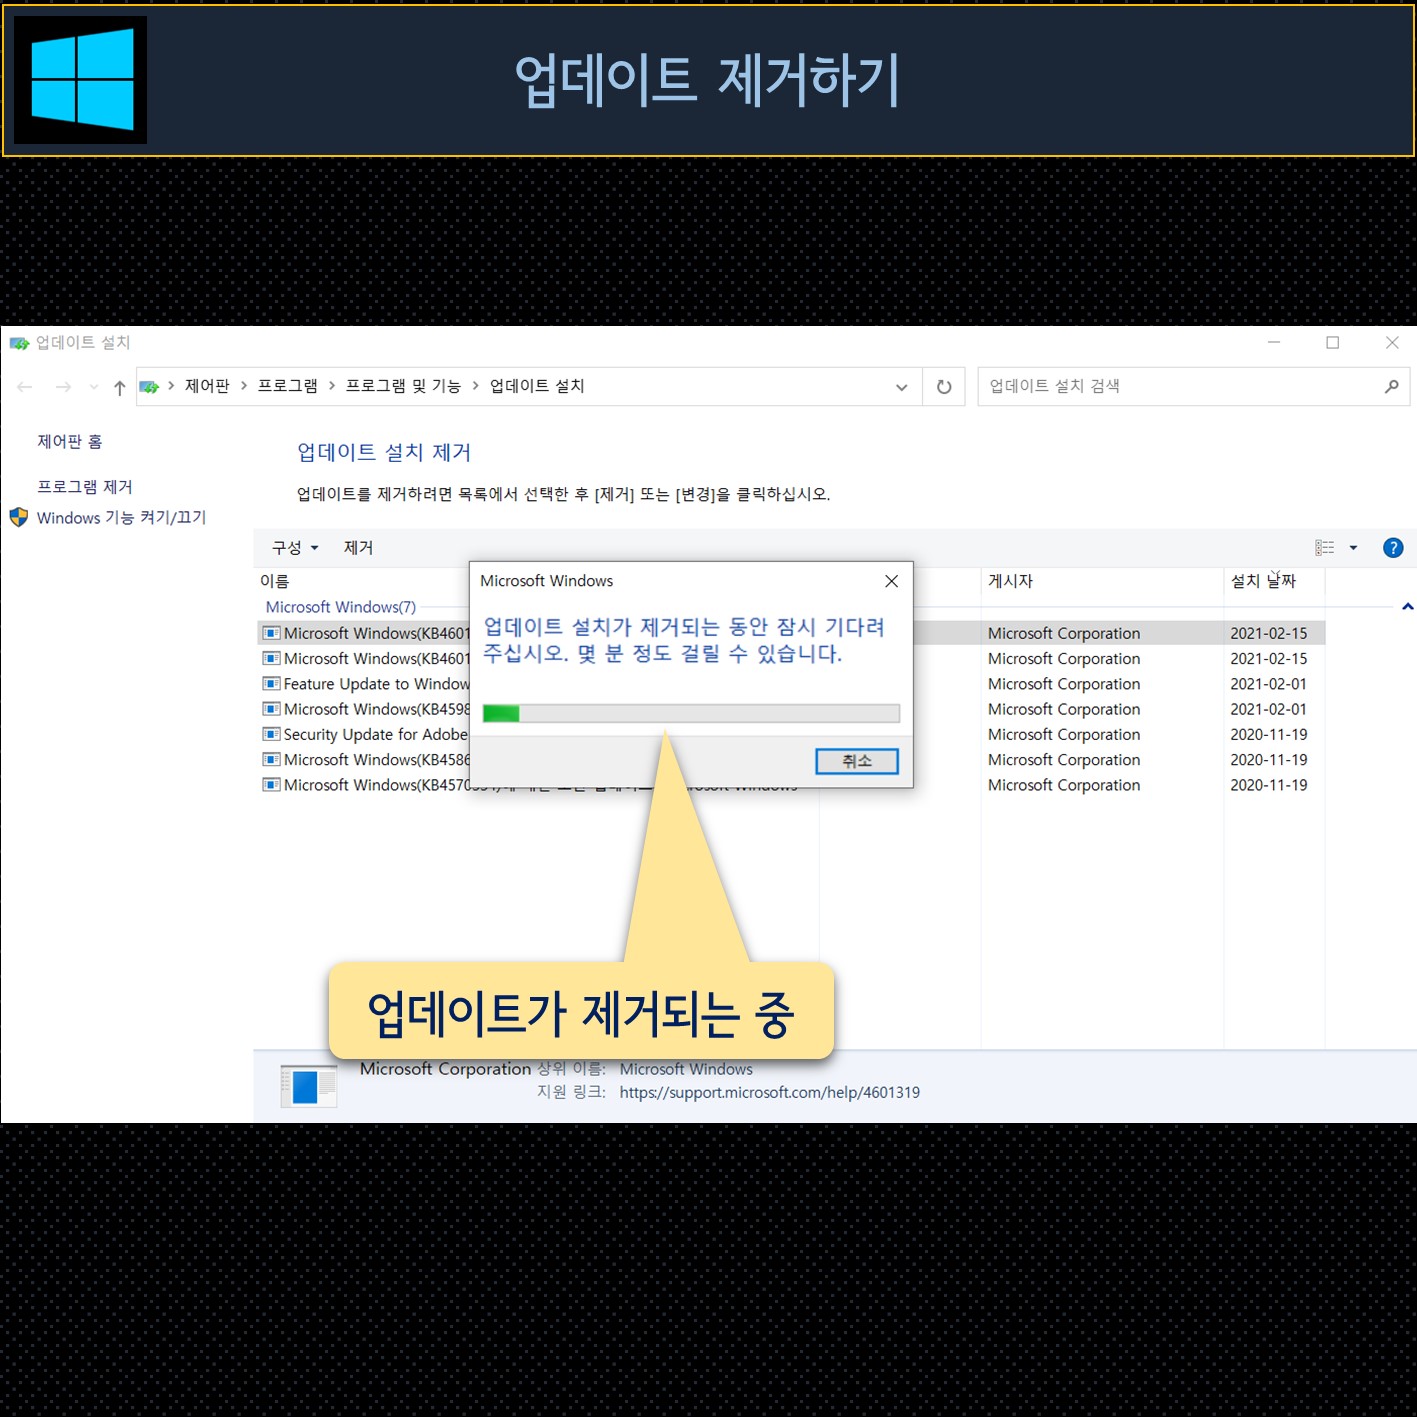Click the Feature Update row icon
The image size is (1417, 1417).
click(x=271, y=684)
